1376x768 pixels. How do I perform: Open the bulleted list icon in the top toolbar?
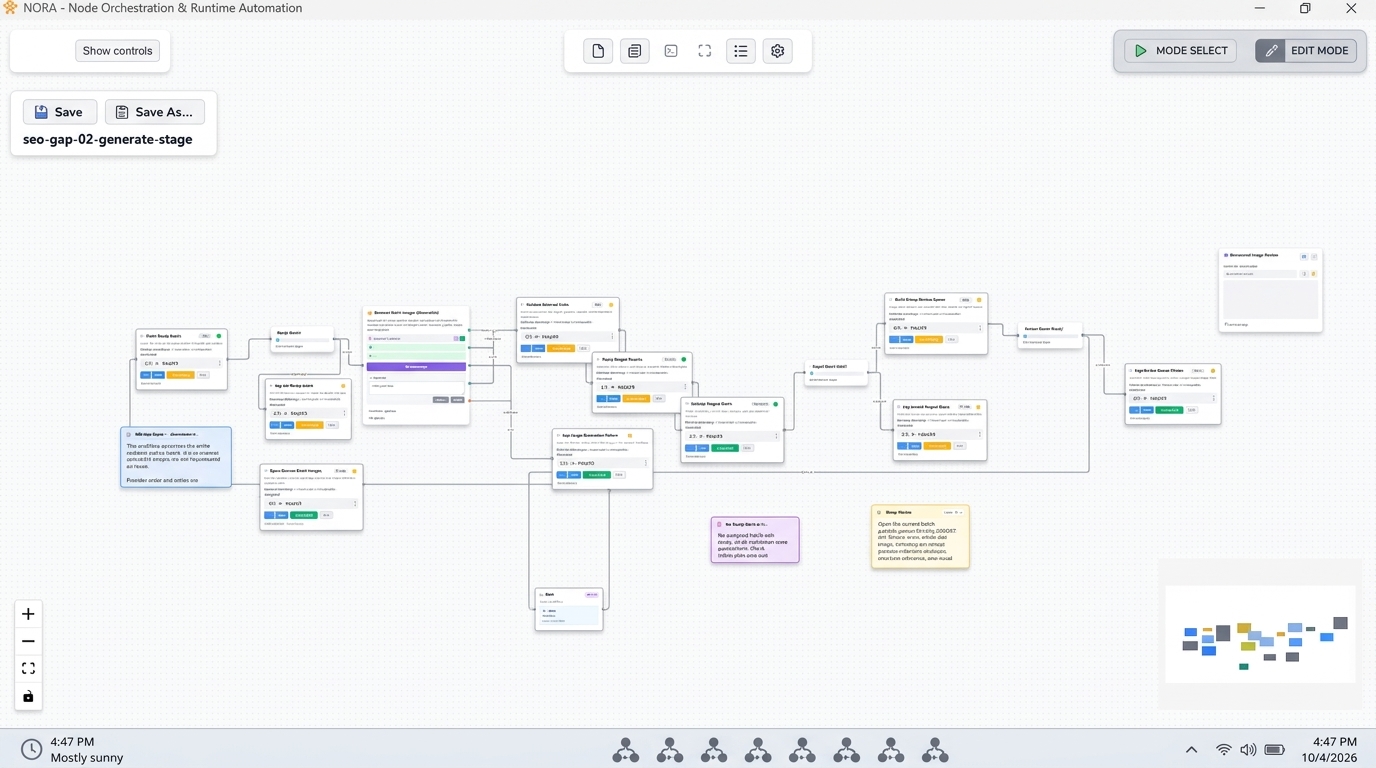[741, 51]
